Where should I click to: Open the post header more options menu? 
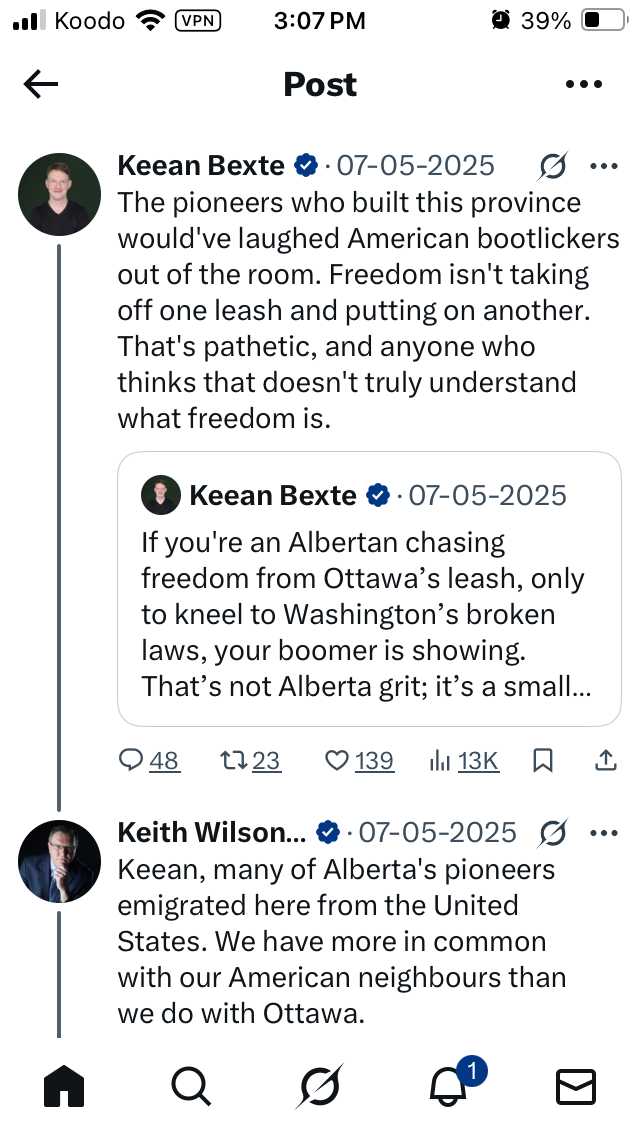[584, 85]
